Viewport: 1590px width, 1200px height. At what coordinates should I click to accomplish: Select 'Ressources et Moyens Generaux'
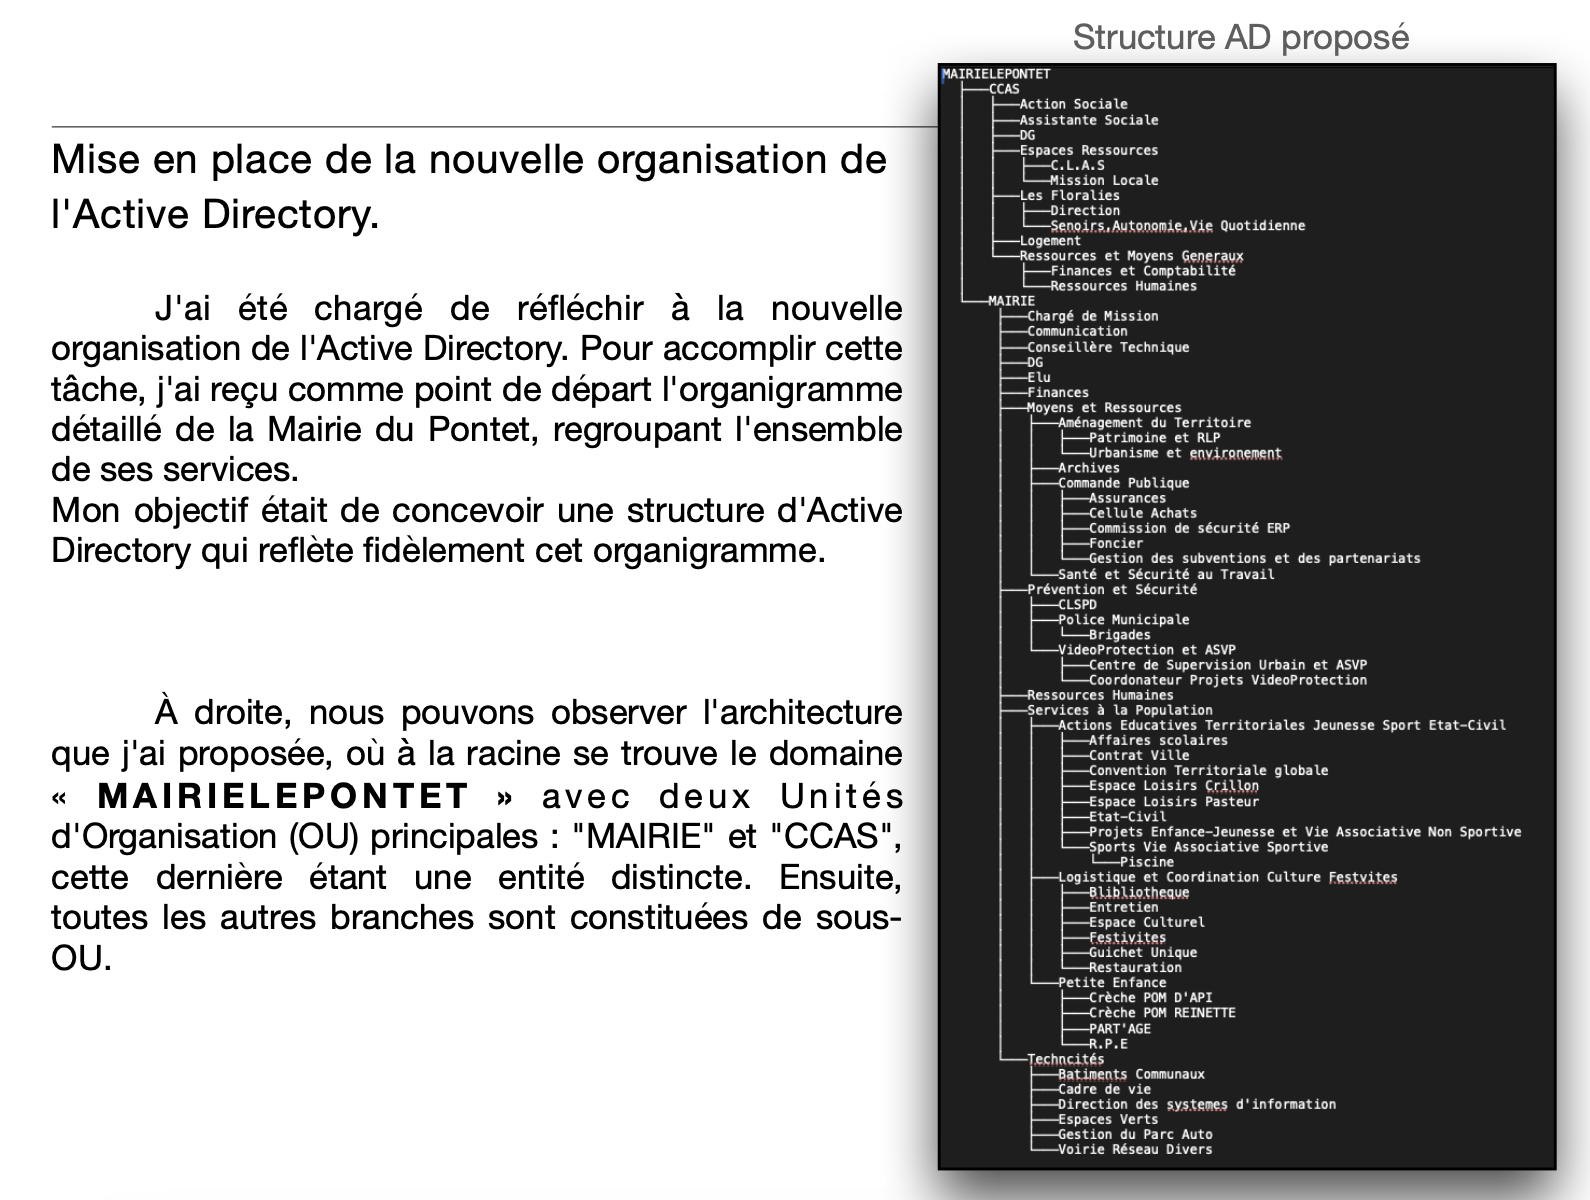(1131, 256)
